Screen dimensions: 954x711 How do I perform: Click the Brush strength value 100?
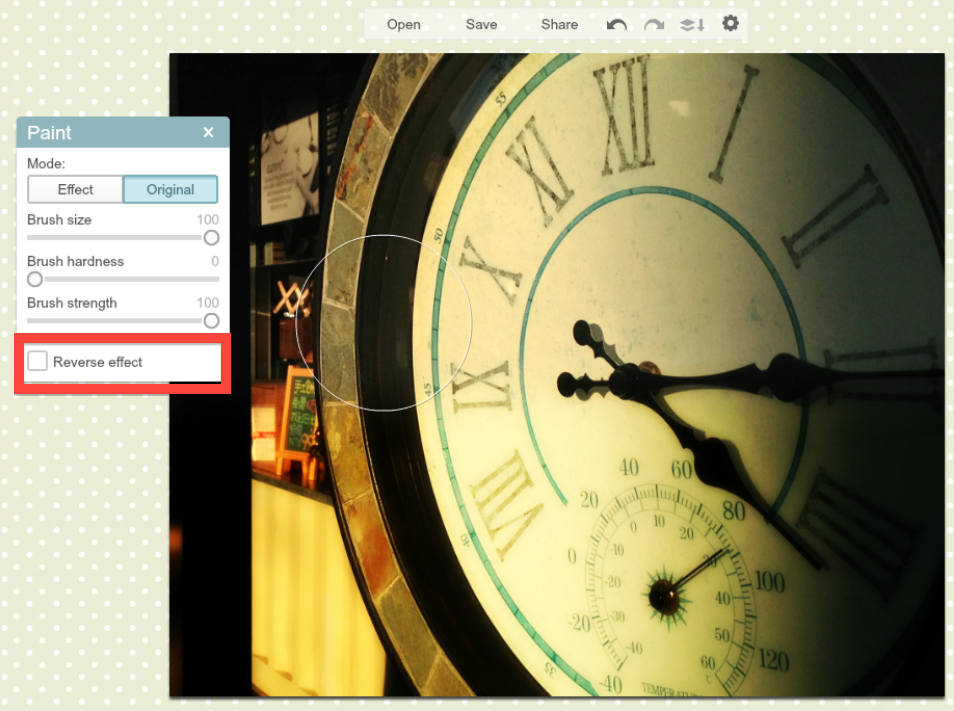pyautogui.click(x=207, y=302)
